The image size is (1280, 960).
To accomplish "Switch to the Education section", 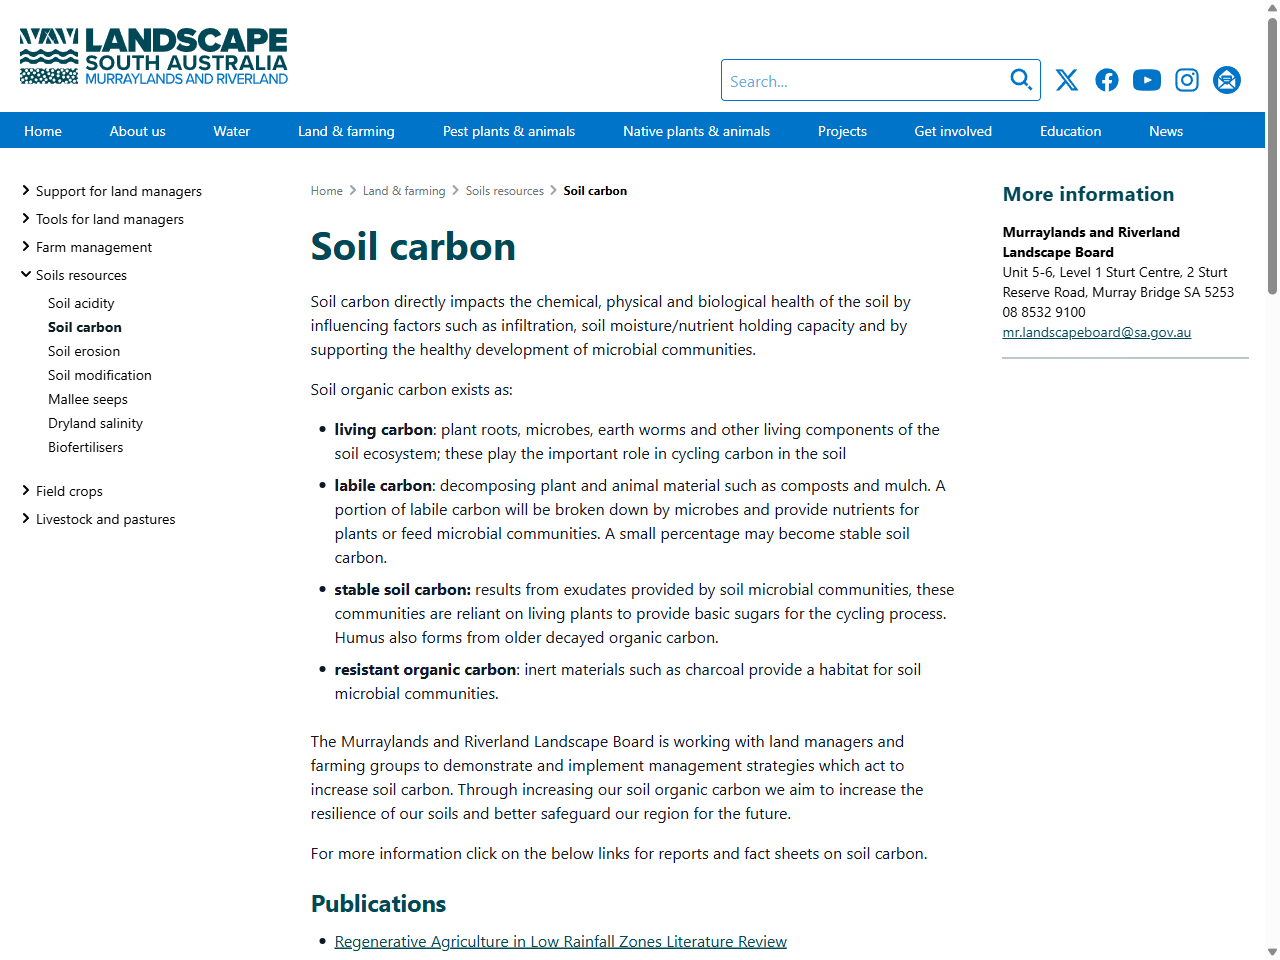I will point(1070,130).
